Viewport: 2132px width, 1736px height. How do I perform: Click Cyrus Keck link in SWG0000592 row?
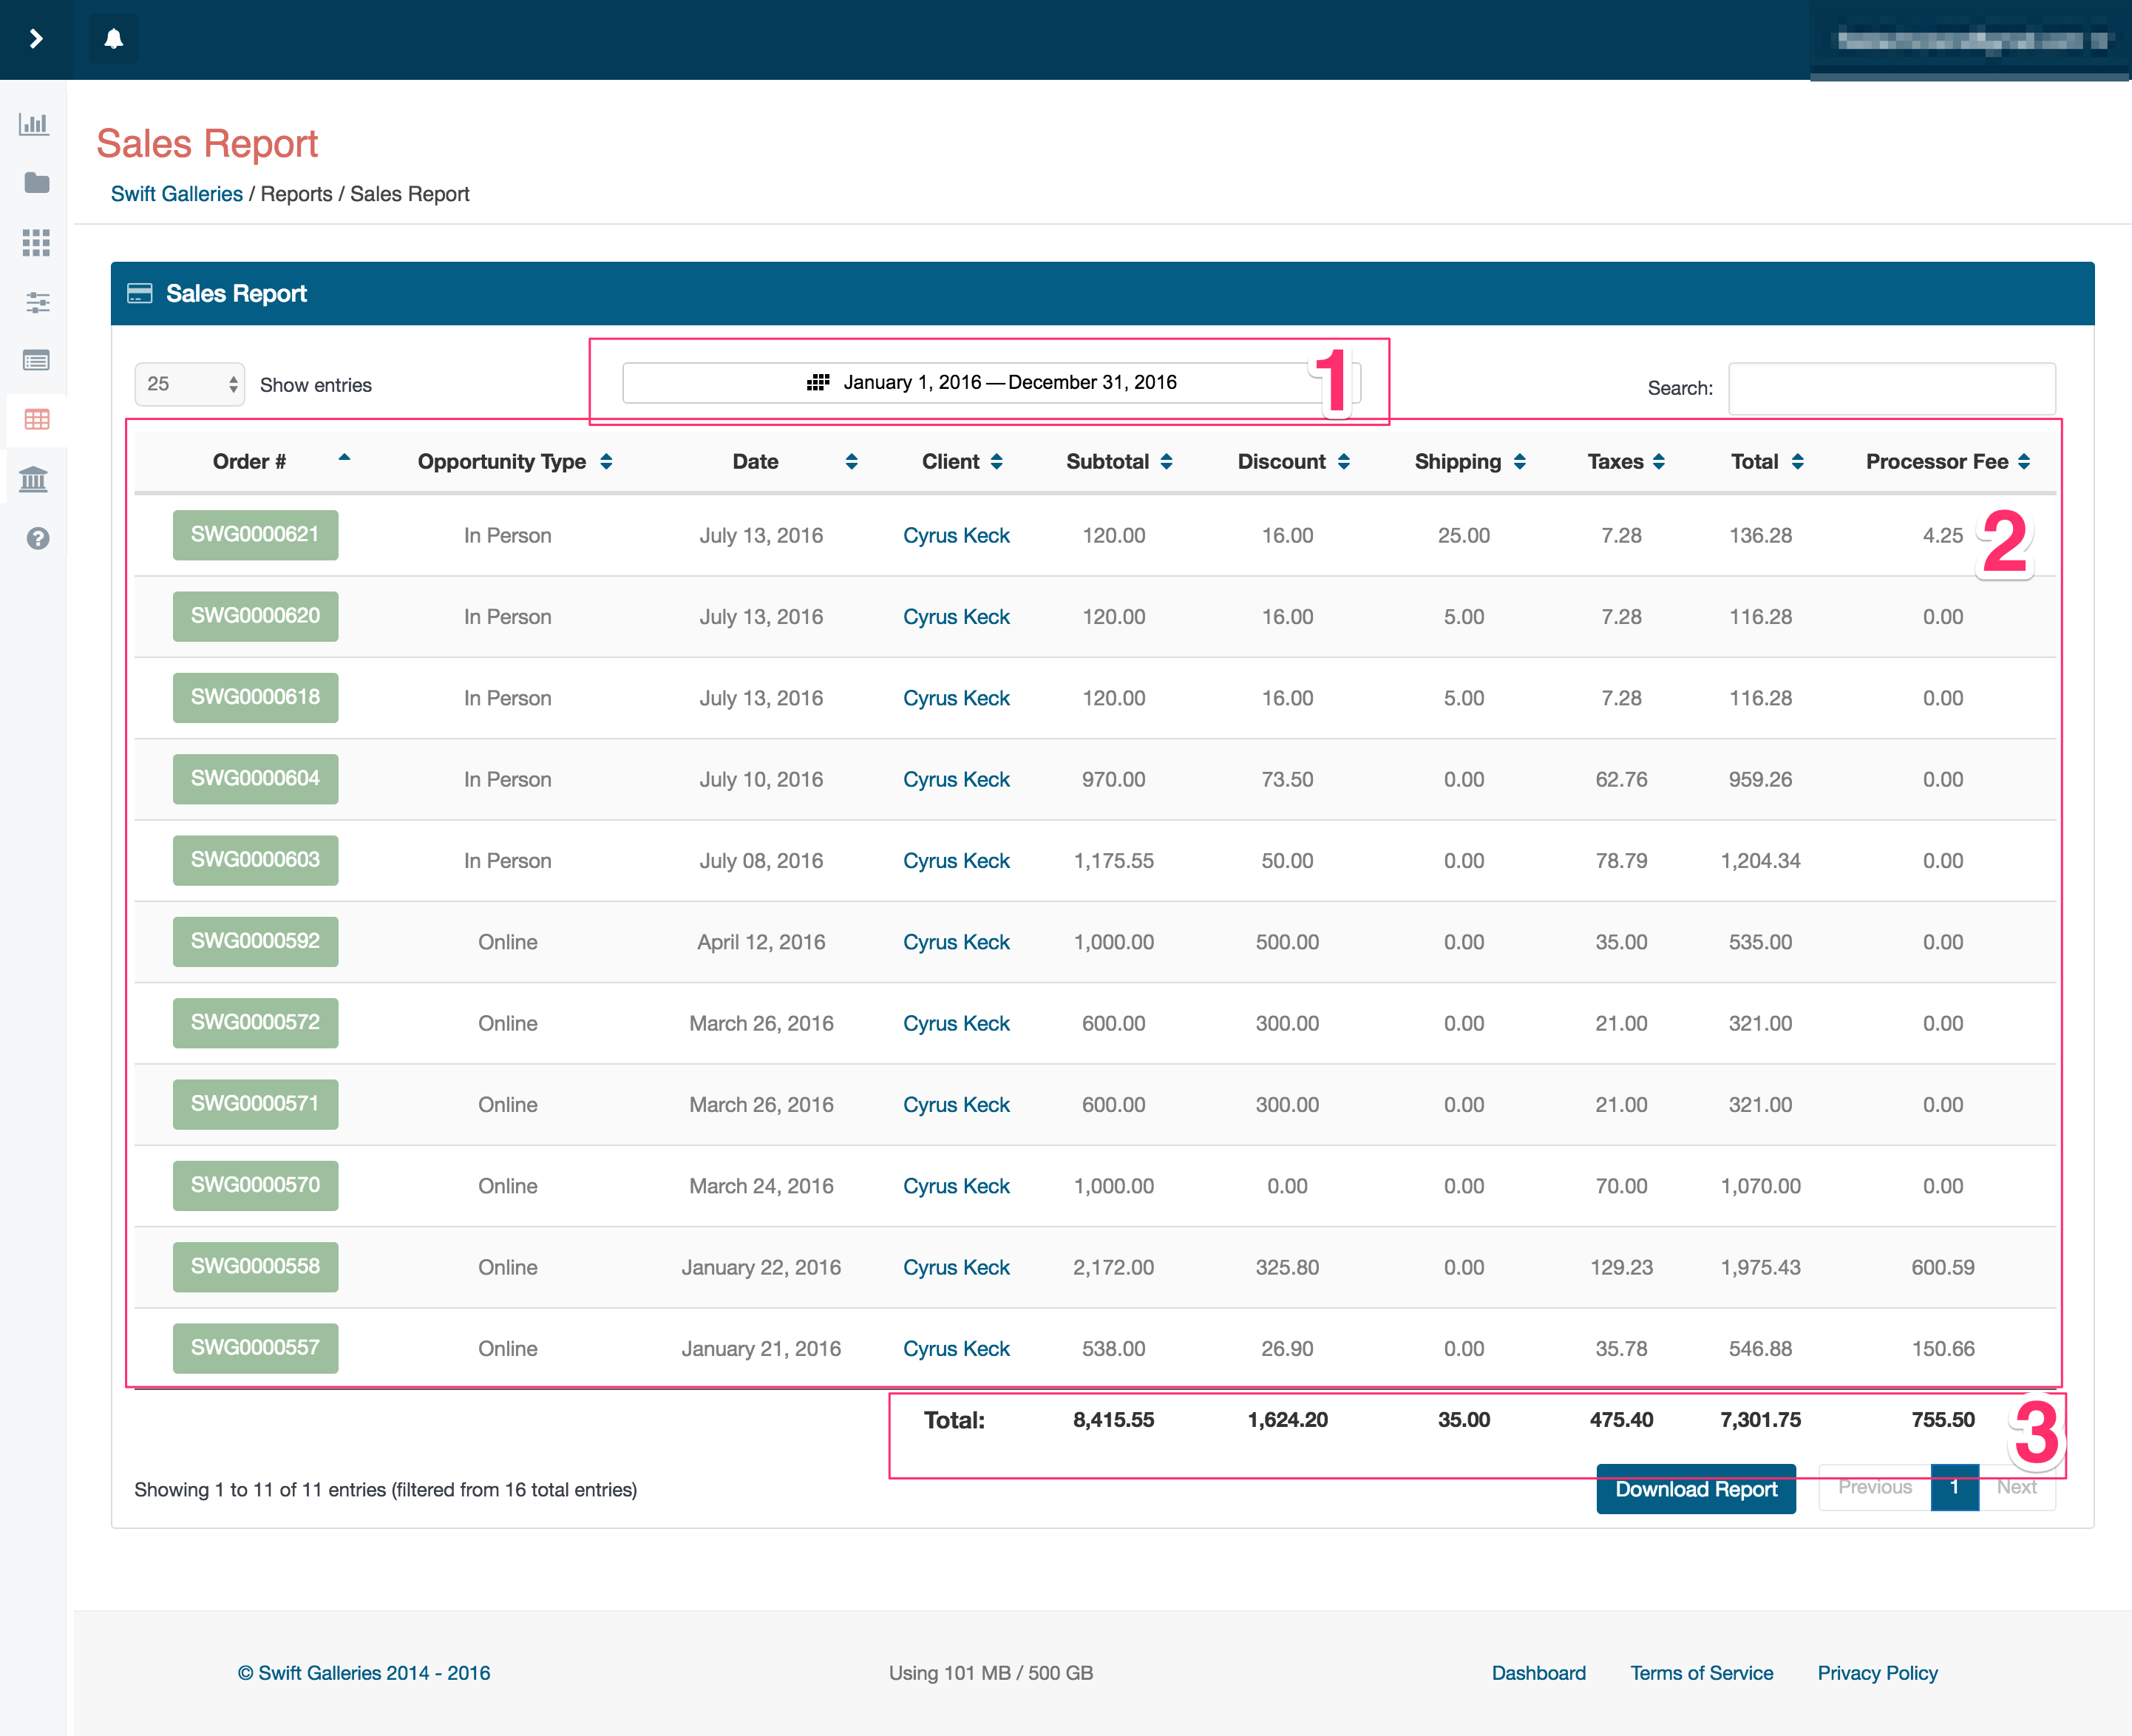(x=956, y=942)
